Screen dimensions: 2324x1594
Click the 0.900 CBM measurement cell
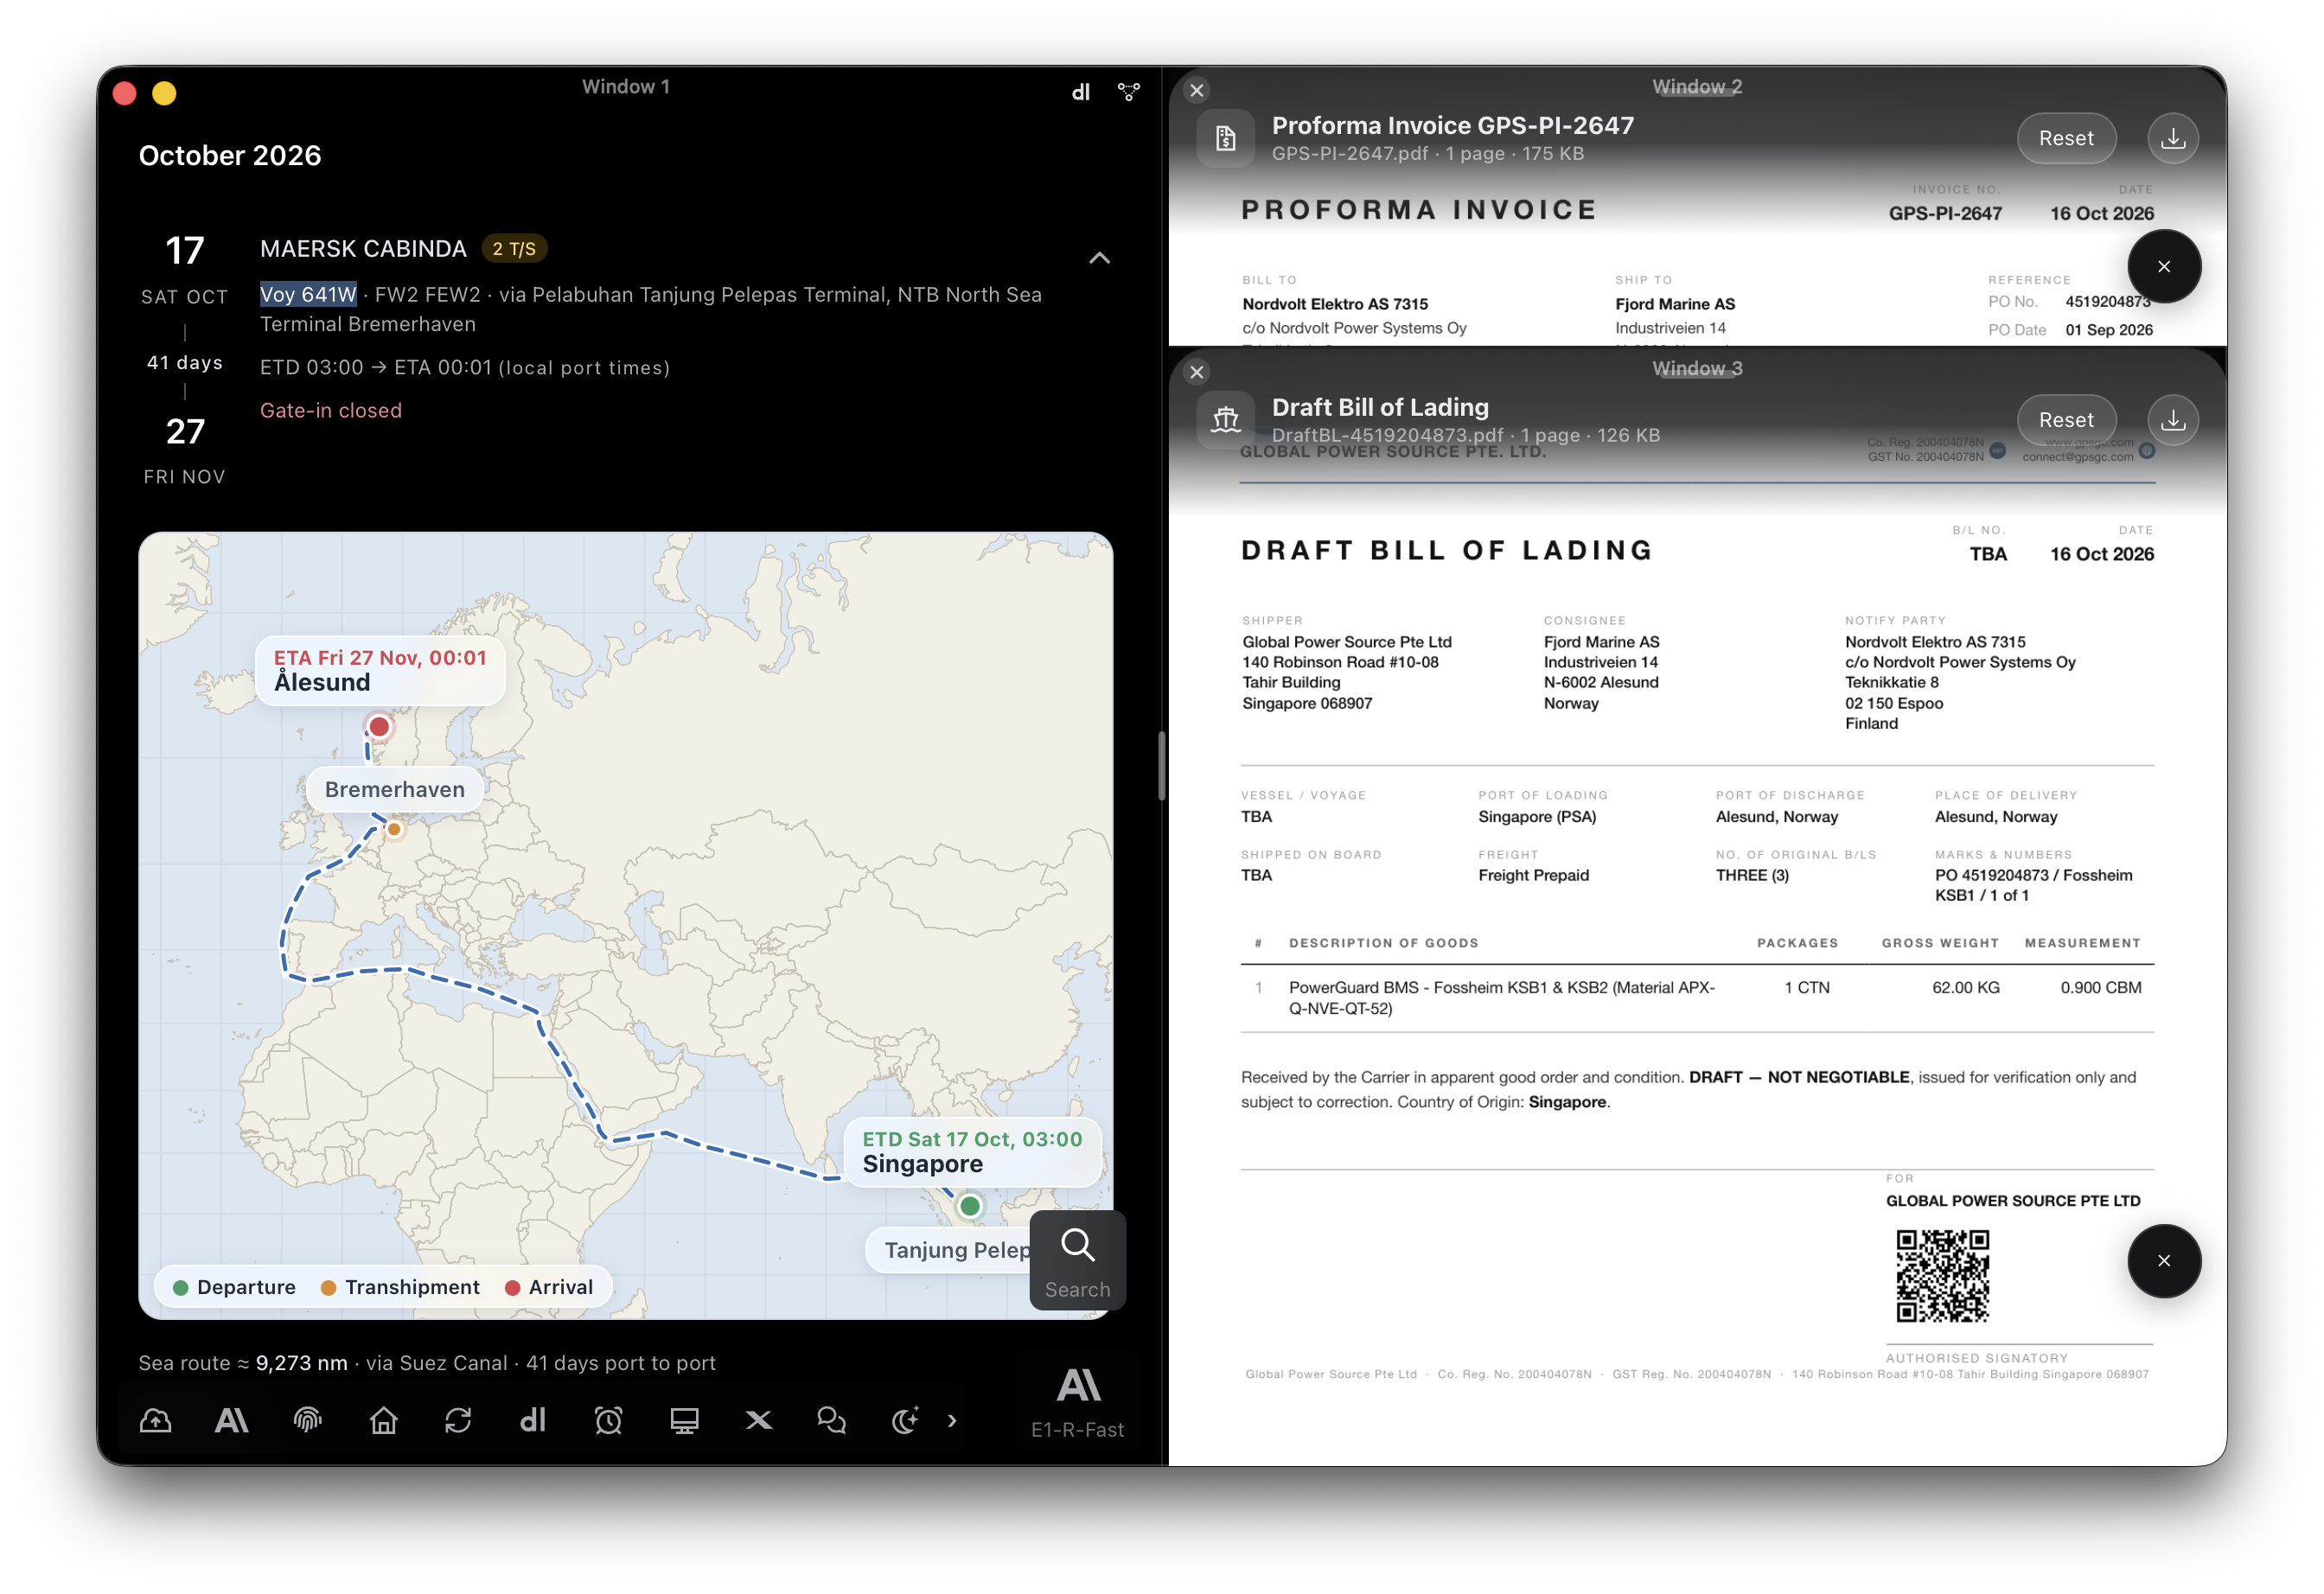(2100, 987)
